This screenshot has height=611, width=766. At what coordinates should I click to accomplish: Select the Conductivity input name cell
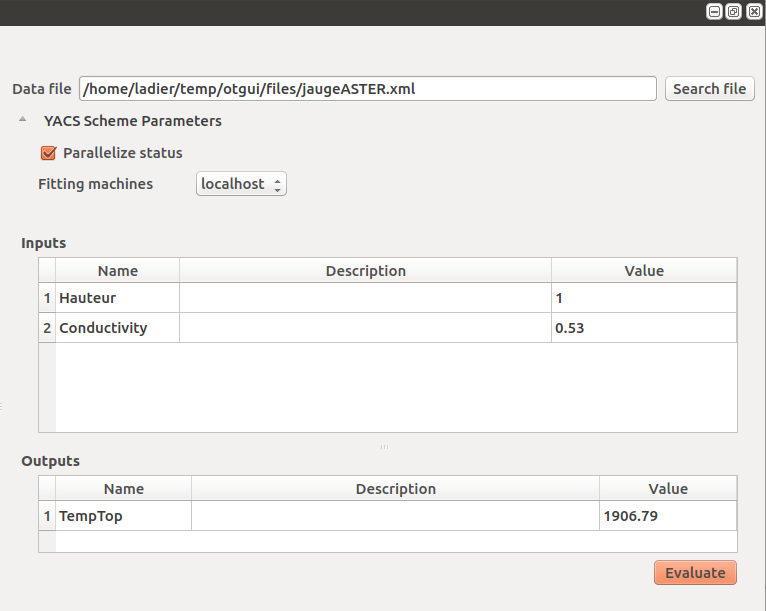click(x=117, y=328)
